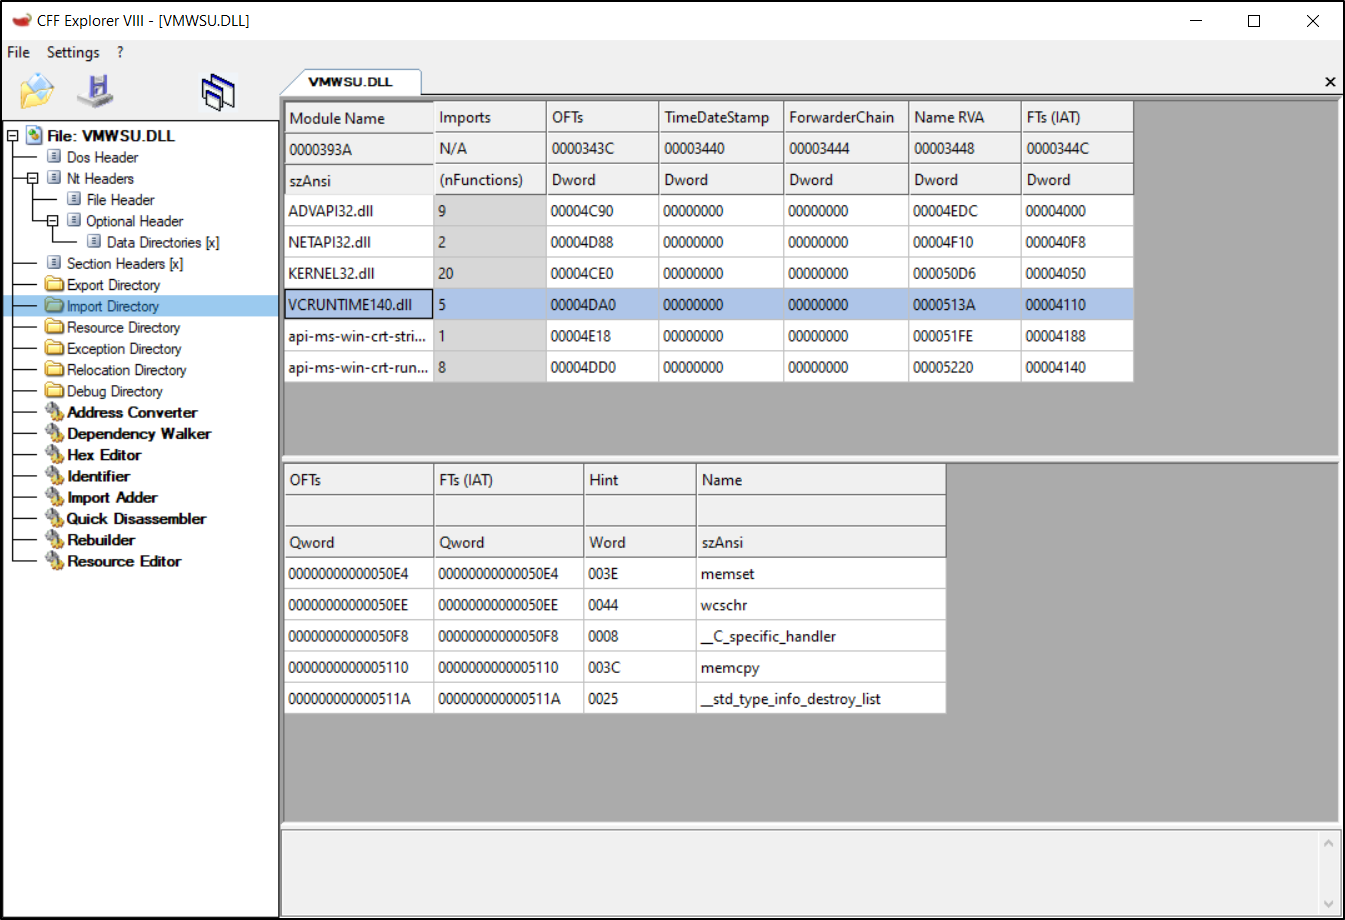Collapse the File: VMWSU.DLL root node

pyautogui.click(x=12, y=136)
